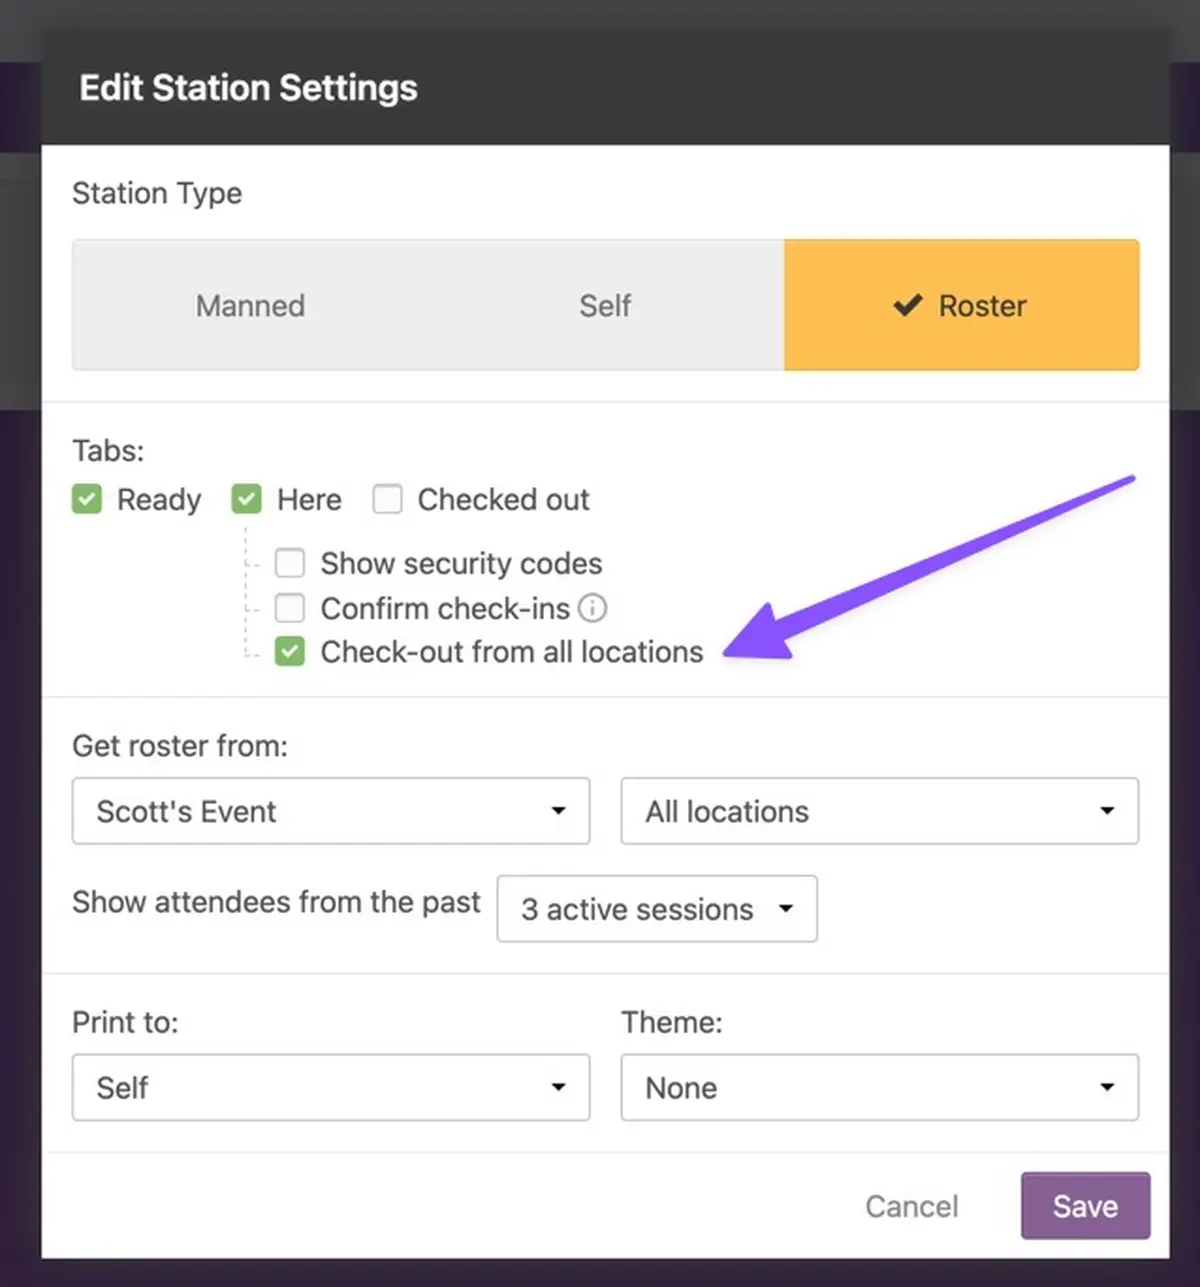Expand the 3 active sessions dropdown
The image size is (1200, 1287).
coord(657,909)
